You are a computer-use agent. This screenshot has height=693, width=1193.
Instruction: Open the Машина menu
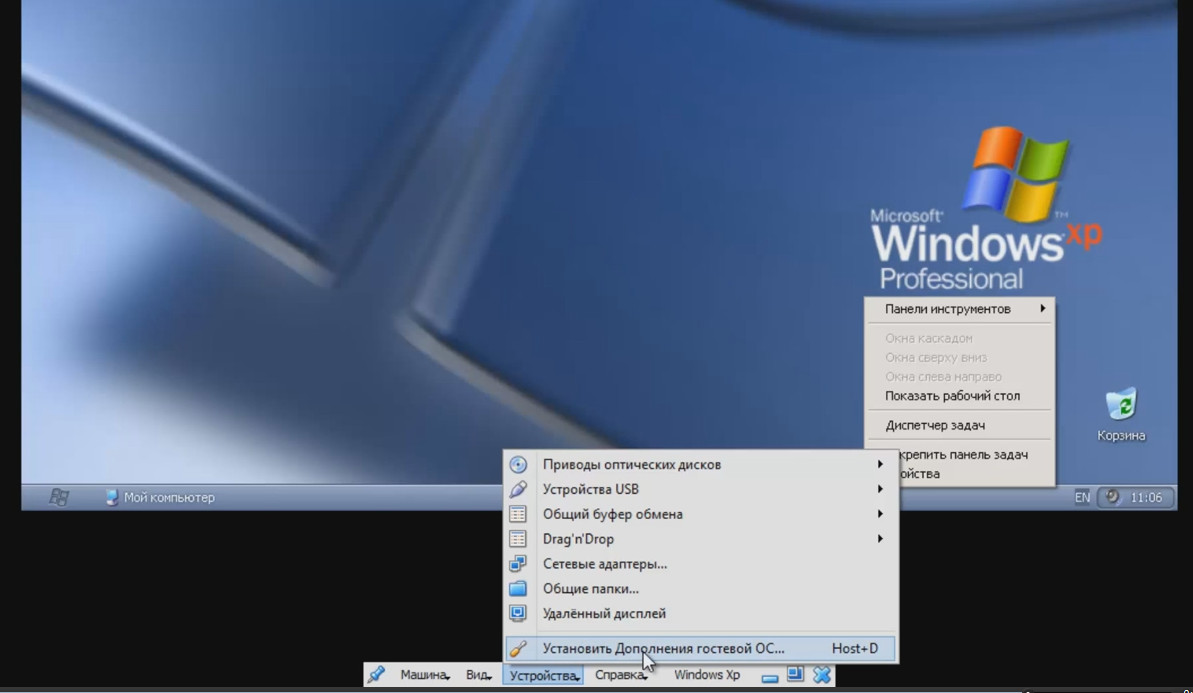tap(424, 675)
